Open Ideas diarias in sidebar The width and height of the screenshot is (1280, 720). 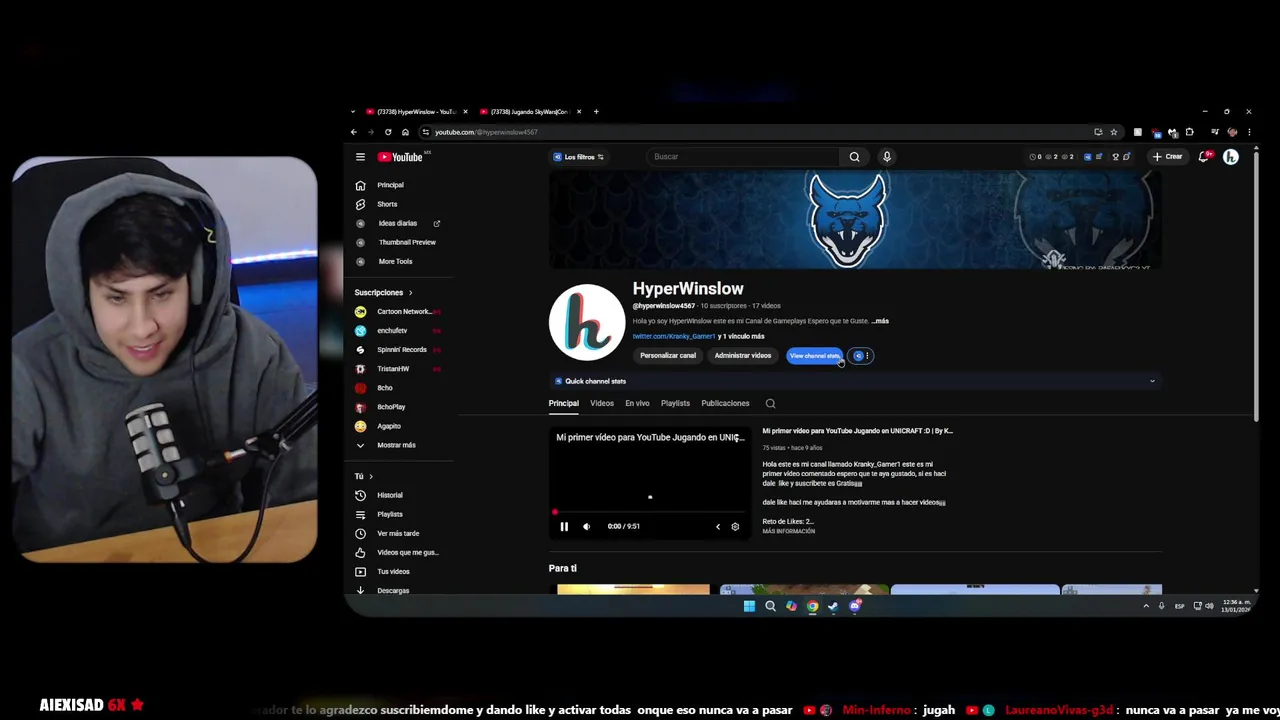397,223
